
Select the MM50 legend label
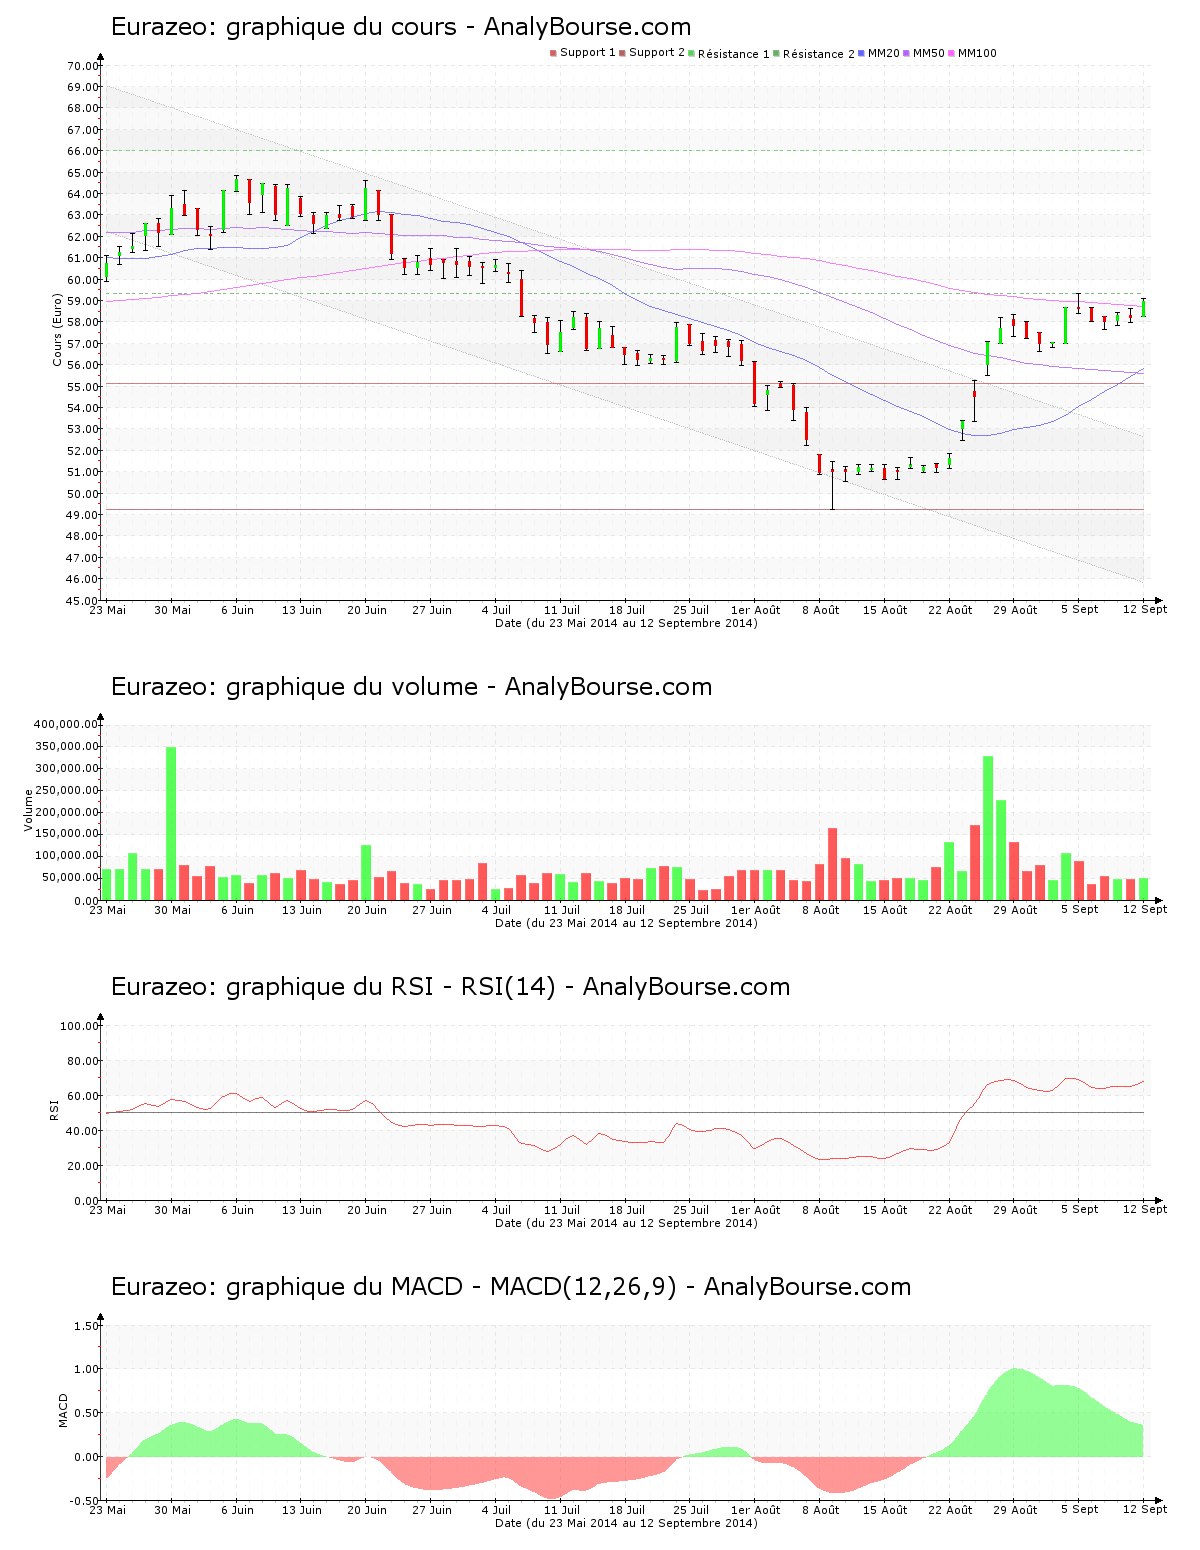pyautogui.click(x=929, y=53)
